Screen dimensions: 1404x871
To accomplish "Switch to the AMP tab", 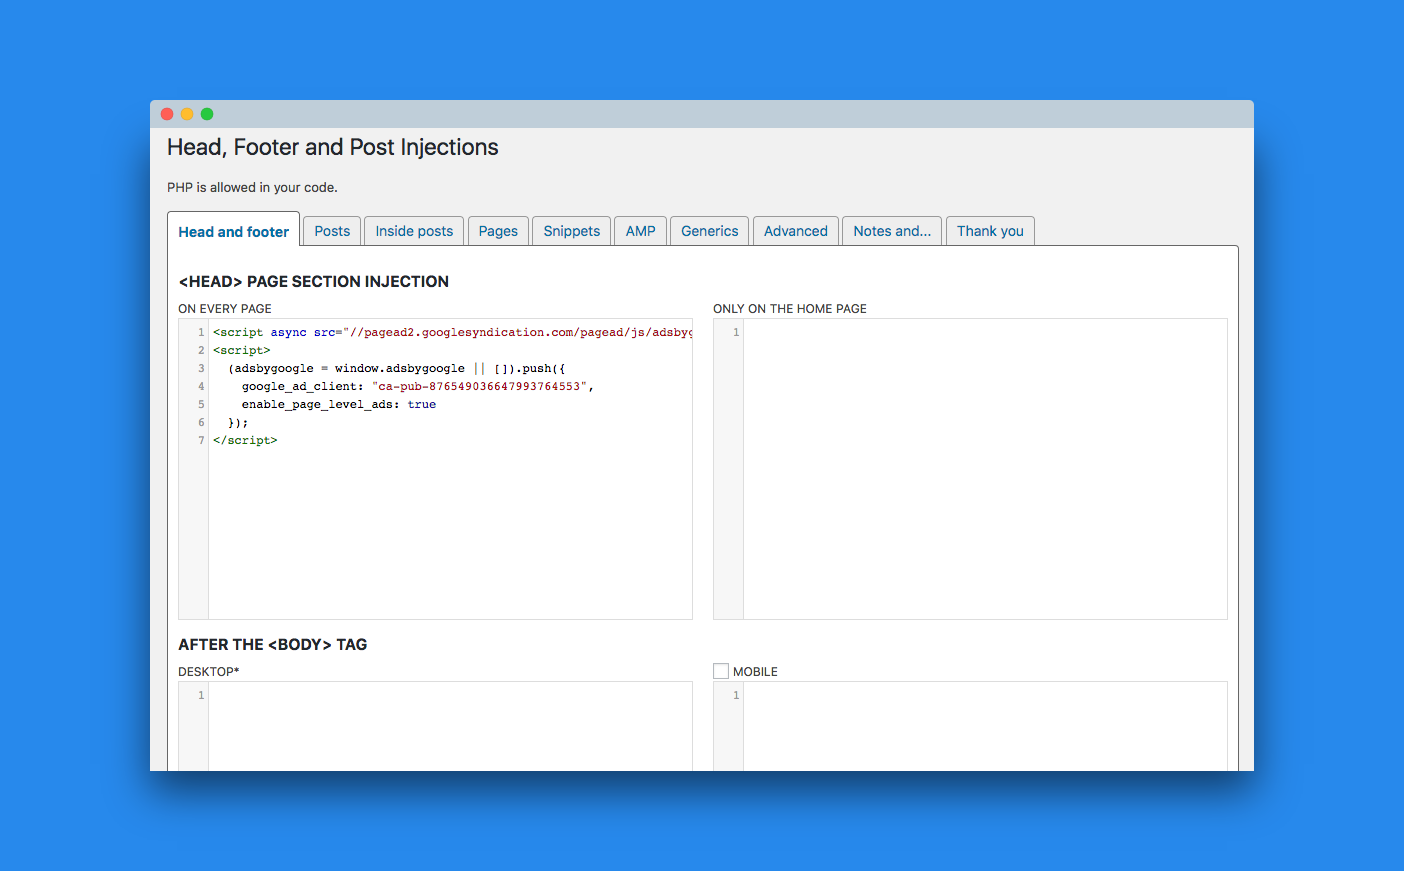I will tap(640, 231).
